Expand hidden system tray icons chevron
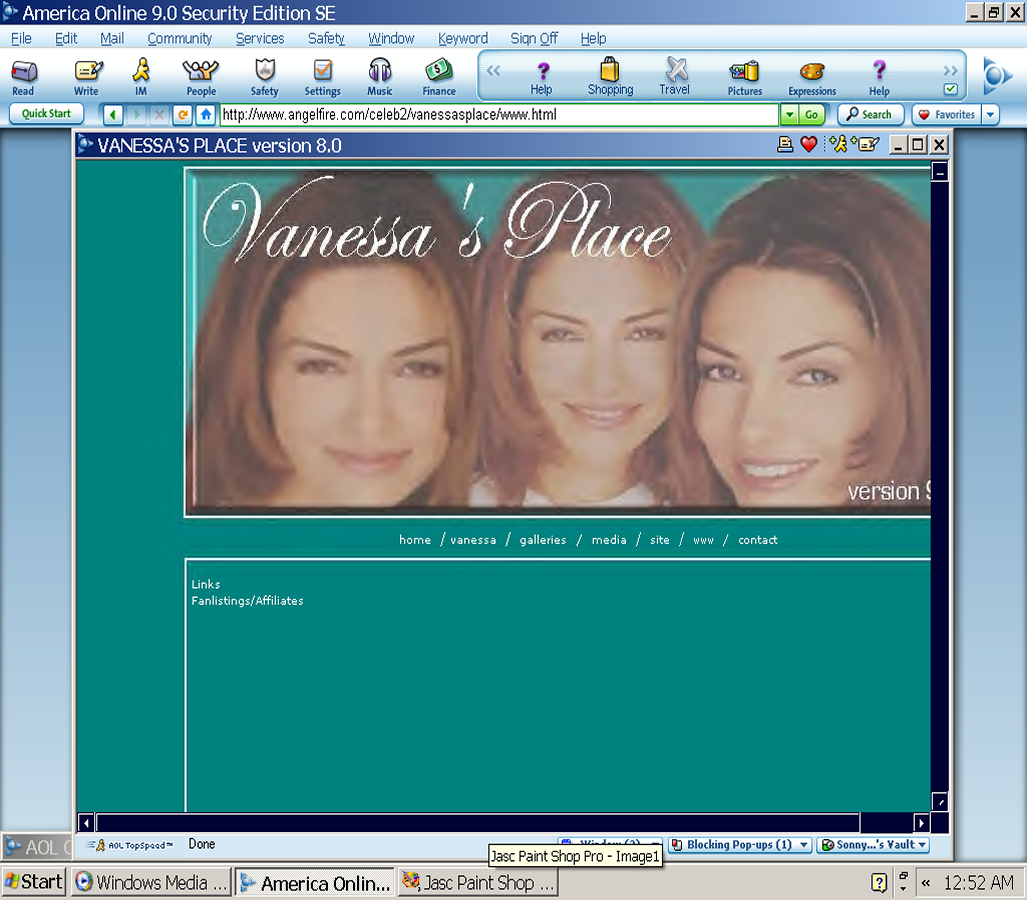The width and height of the screenshot is (1027, 900). [x=925, y=883]
